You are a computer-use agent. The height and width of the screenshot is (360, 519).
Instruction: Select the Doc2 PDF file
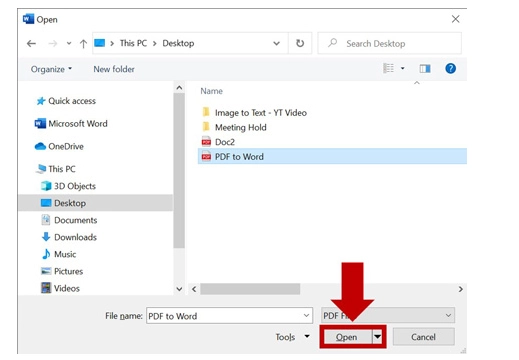218,142
